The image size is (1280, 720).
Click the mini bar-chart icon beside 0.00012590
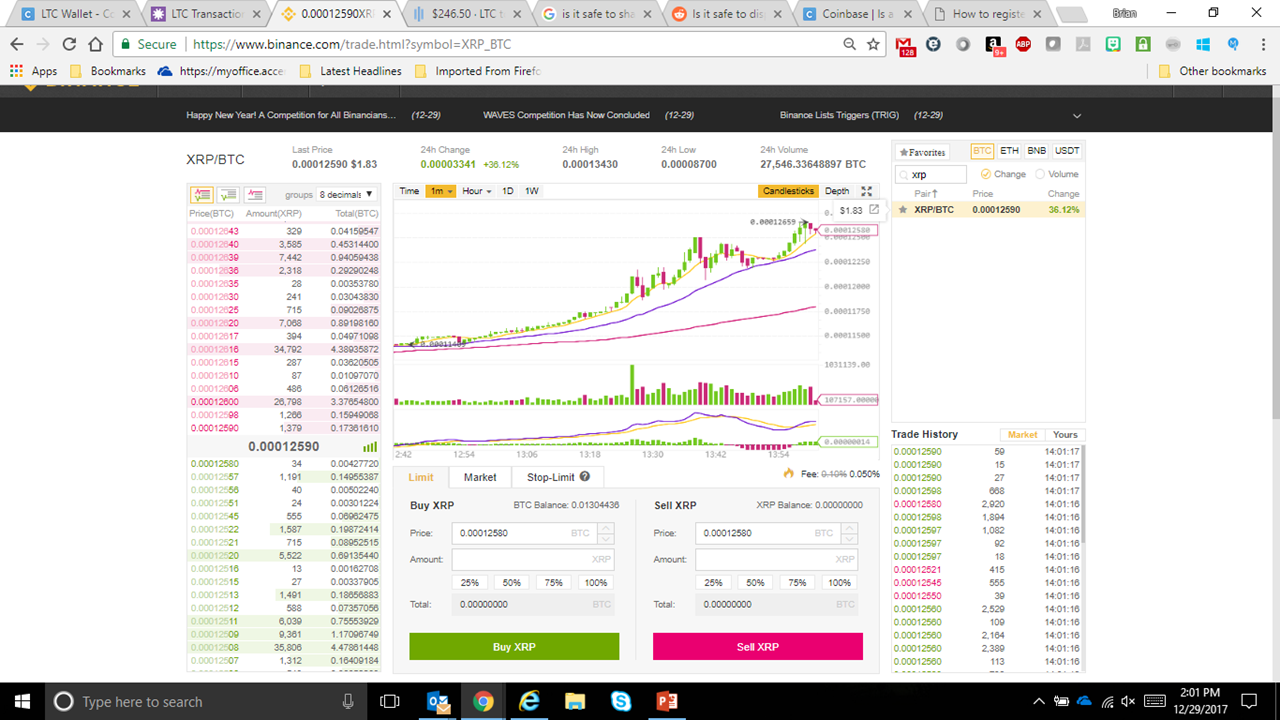pos(371,446)
